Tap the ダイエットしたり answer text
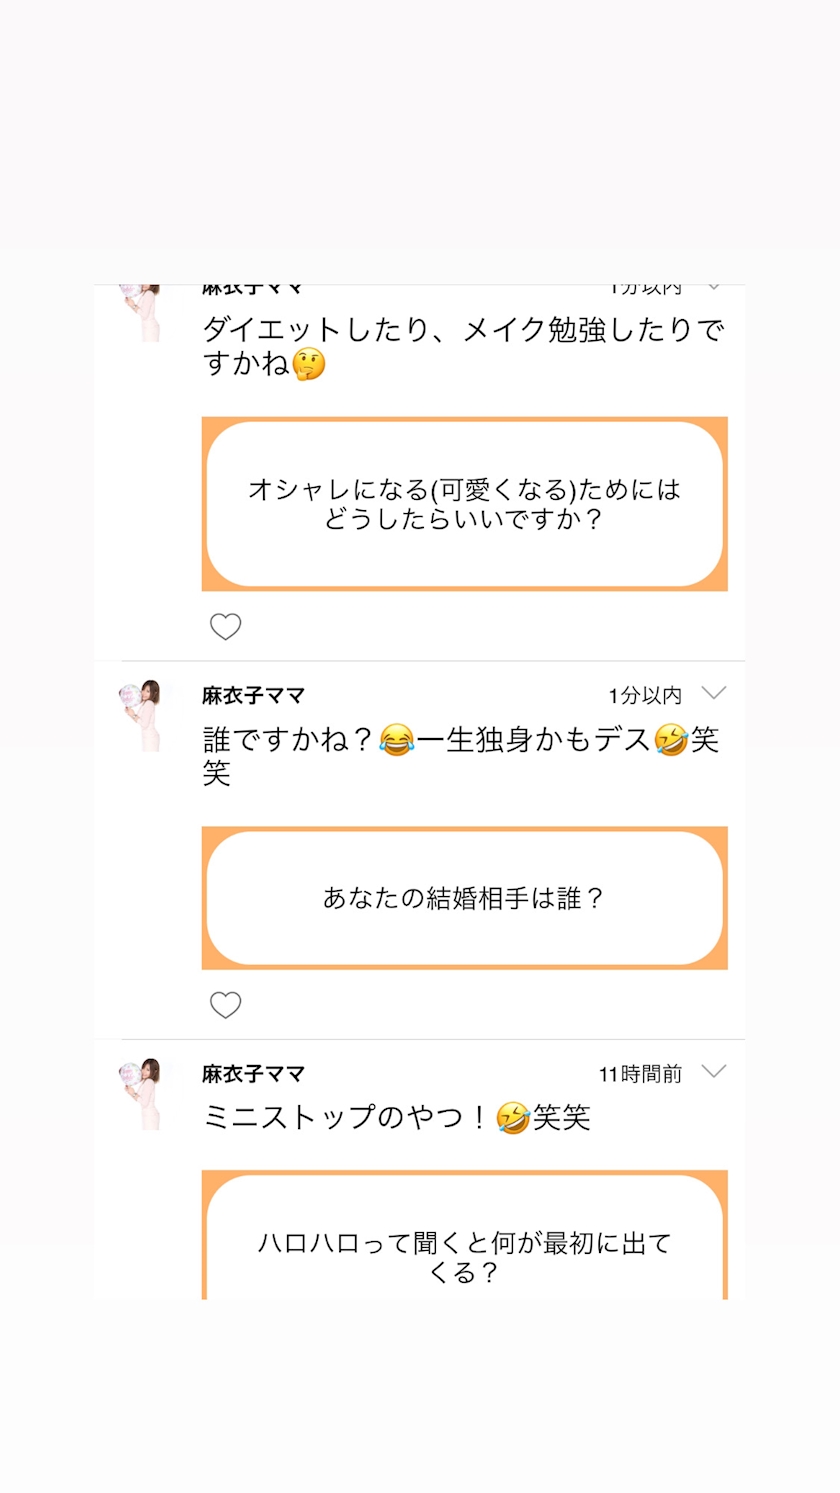This screenshot has height=1493, width=840. coord(462,346)
